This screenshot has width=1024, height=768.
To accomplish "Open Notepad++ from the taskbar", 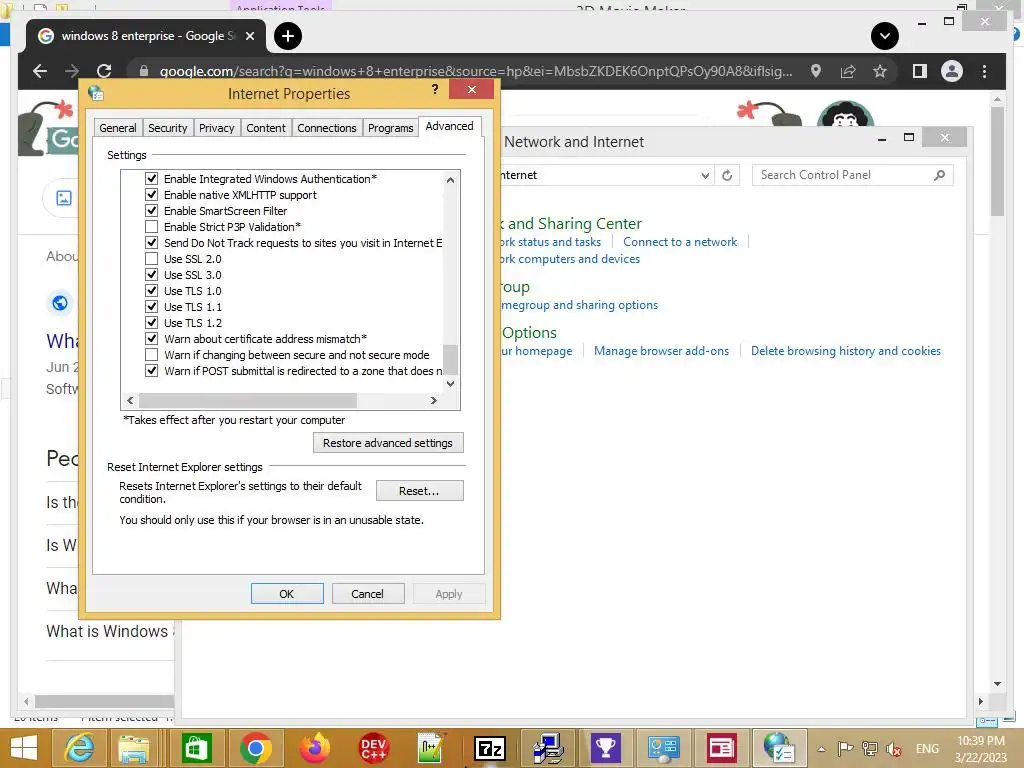I will pyautogui.click(x=431, y=748).
